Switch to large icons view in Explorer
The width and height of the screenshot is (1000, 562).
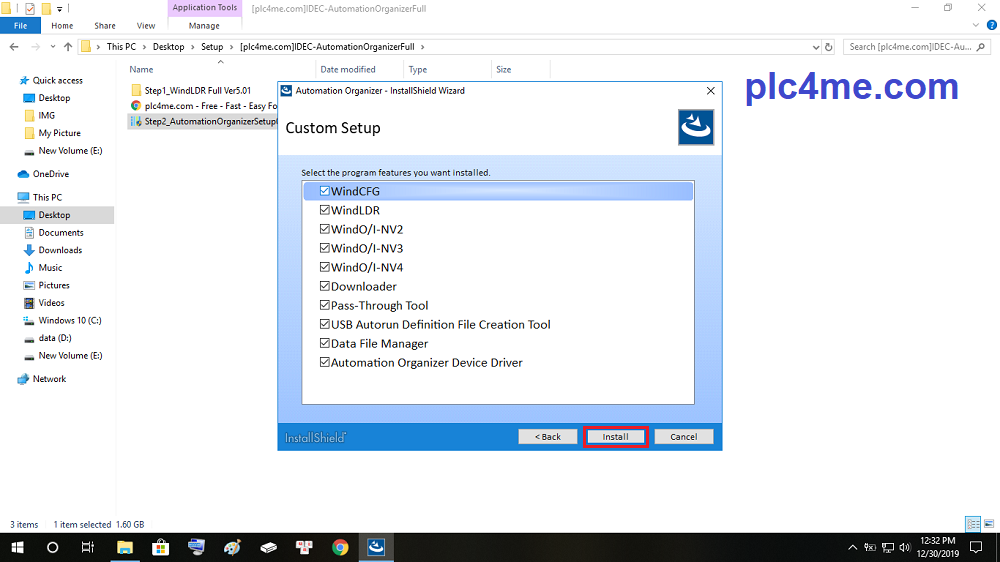tap(988, 524)
